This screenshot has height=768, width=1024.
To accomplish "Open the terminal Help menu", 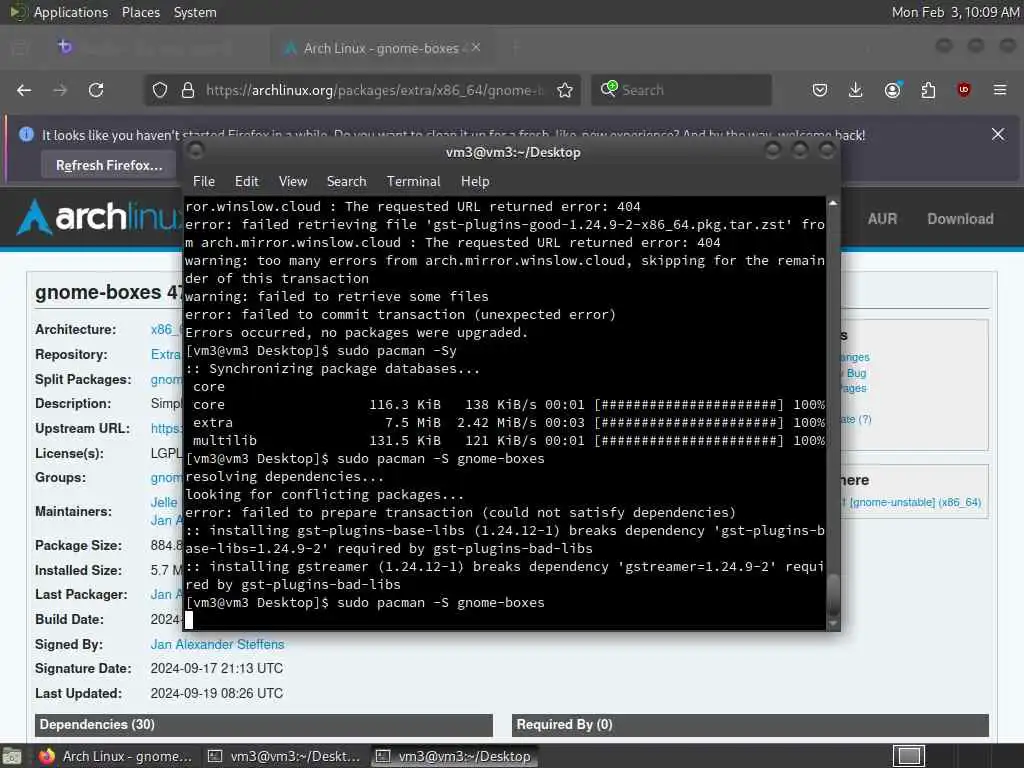I will [x=475, y=182].
